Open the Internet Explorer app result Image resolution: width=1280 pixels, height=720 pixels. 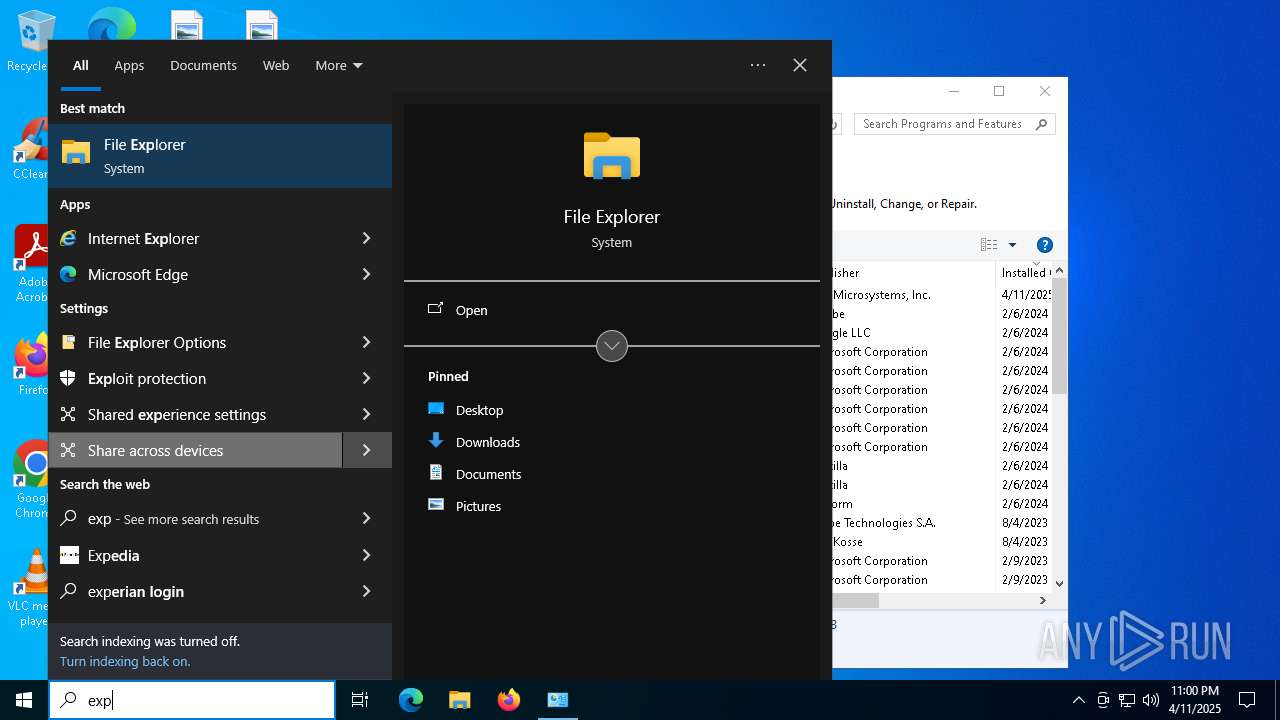[x=196, y=238]
